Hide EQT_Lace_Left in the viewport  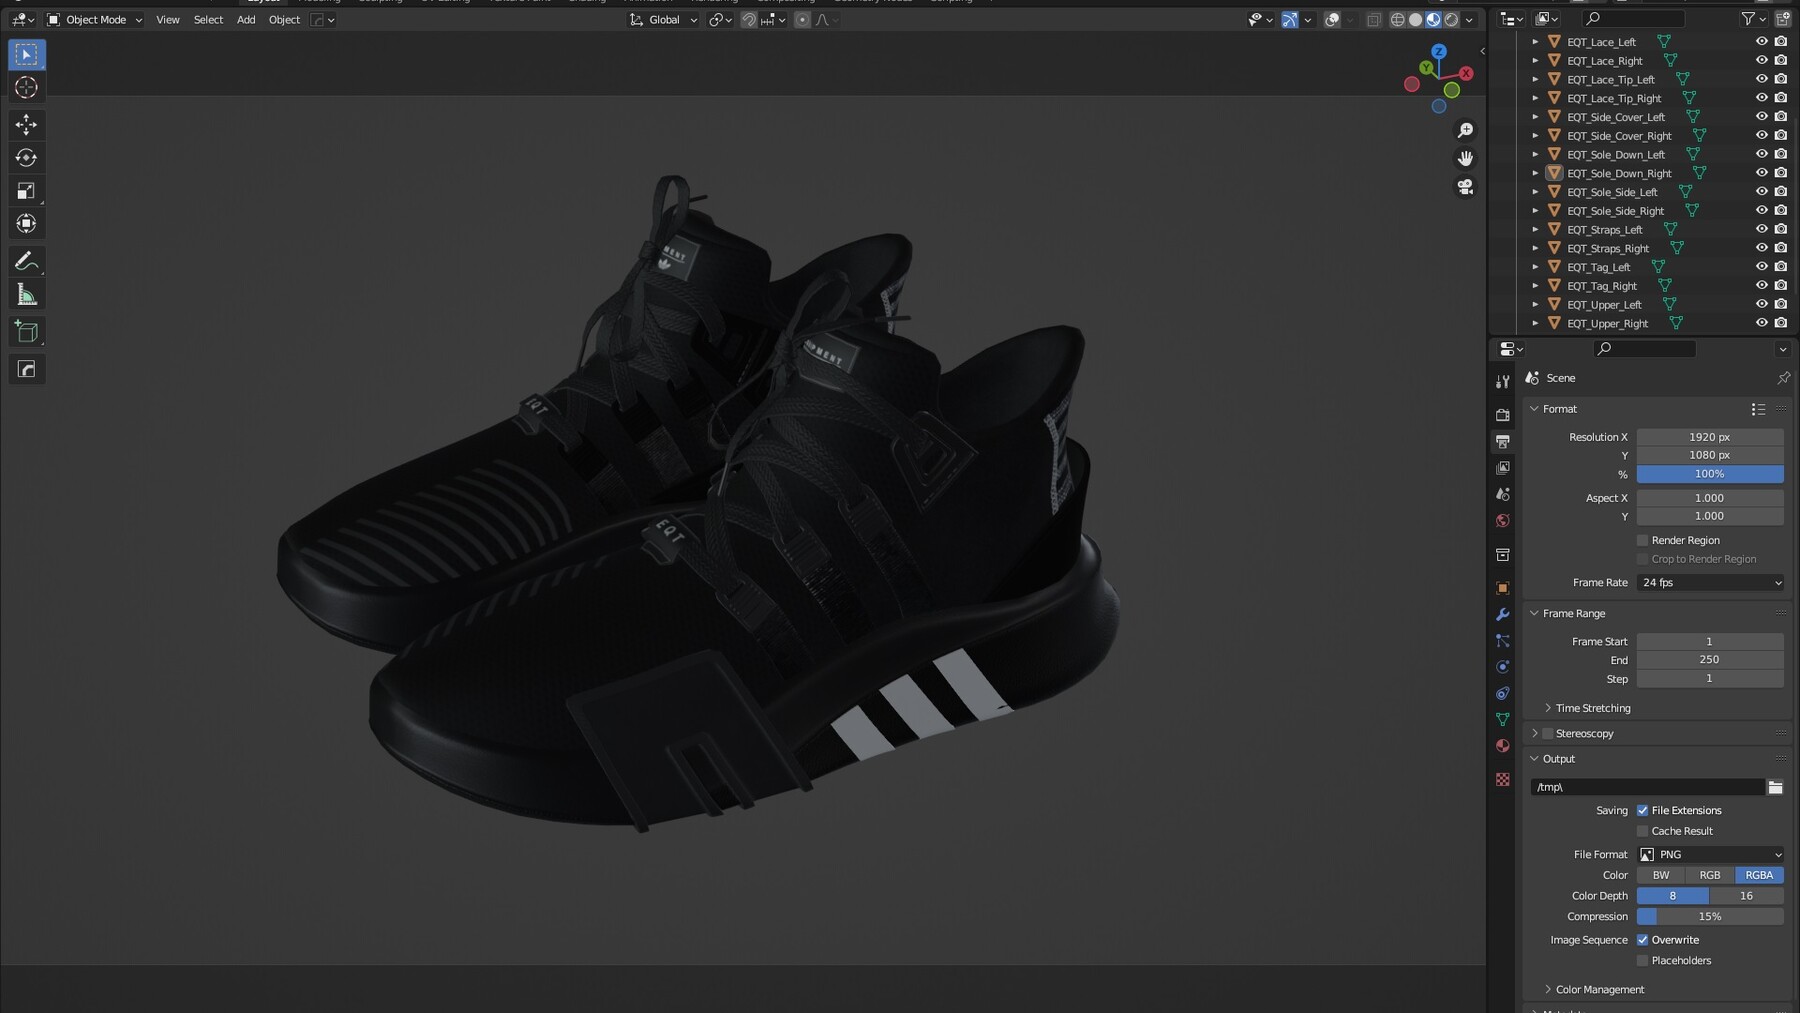pyautogui.click(x=1760, y=41)
